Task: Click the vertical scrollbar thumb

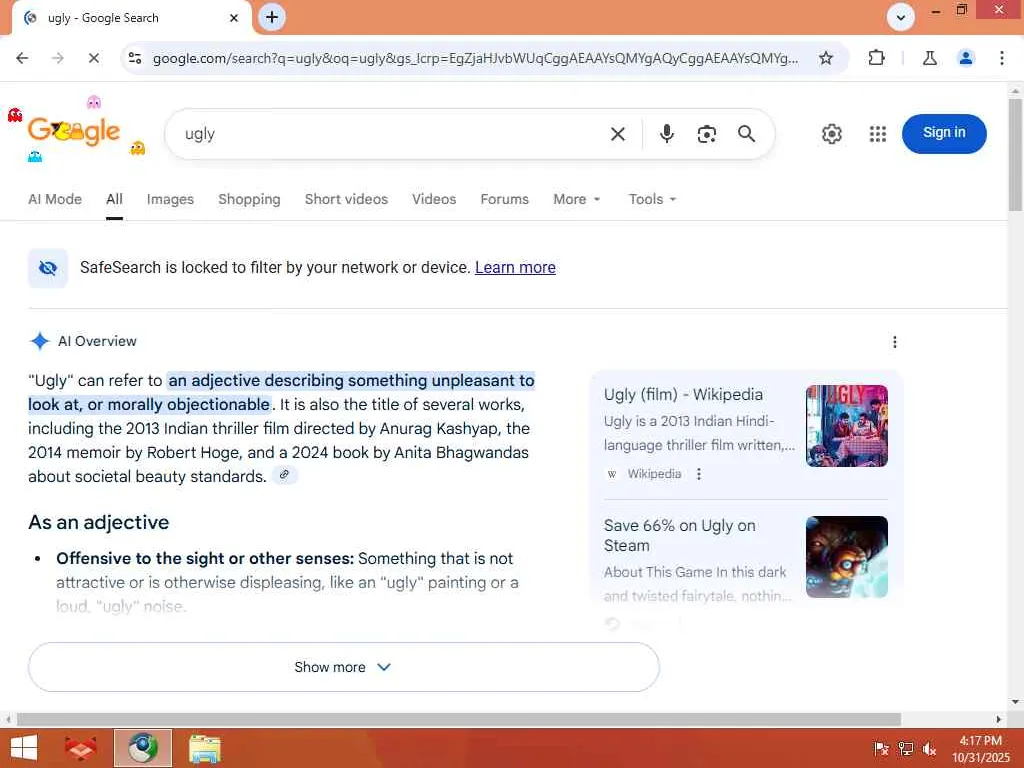Action: pyautogui.click(x=1015, y=154)
